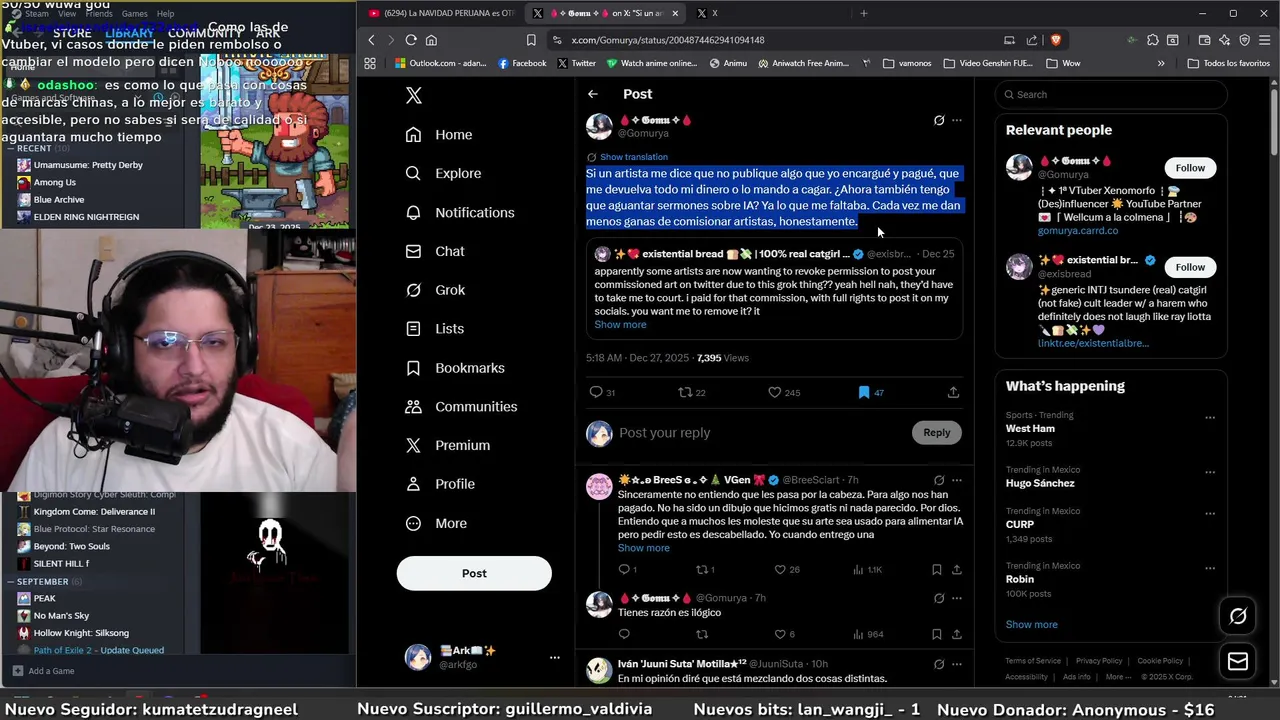Open Communities in X sidebar
The height and width of the screenshot is (720, 1280).
point(461,407)
